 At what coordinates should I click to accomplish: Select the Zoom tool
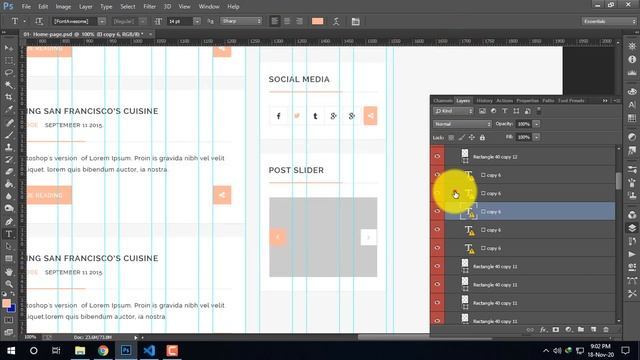click(x=9, y=284)
